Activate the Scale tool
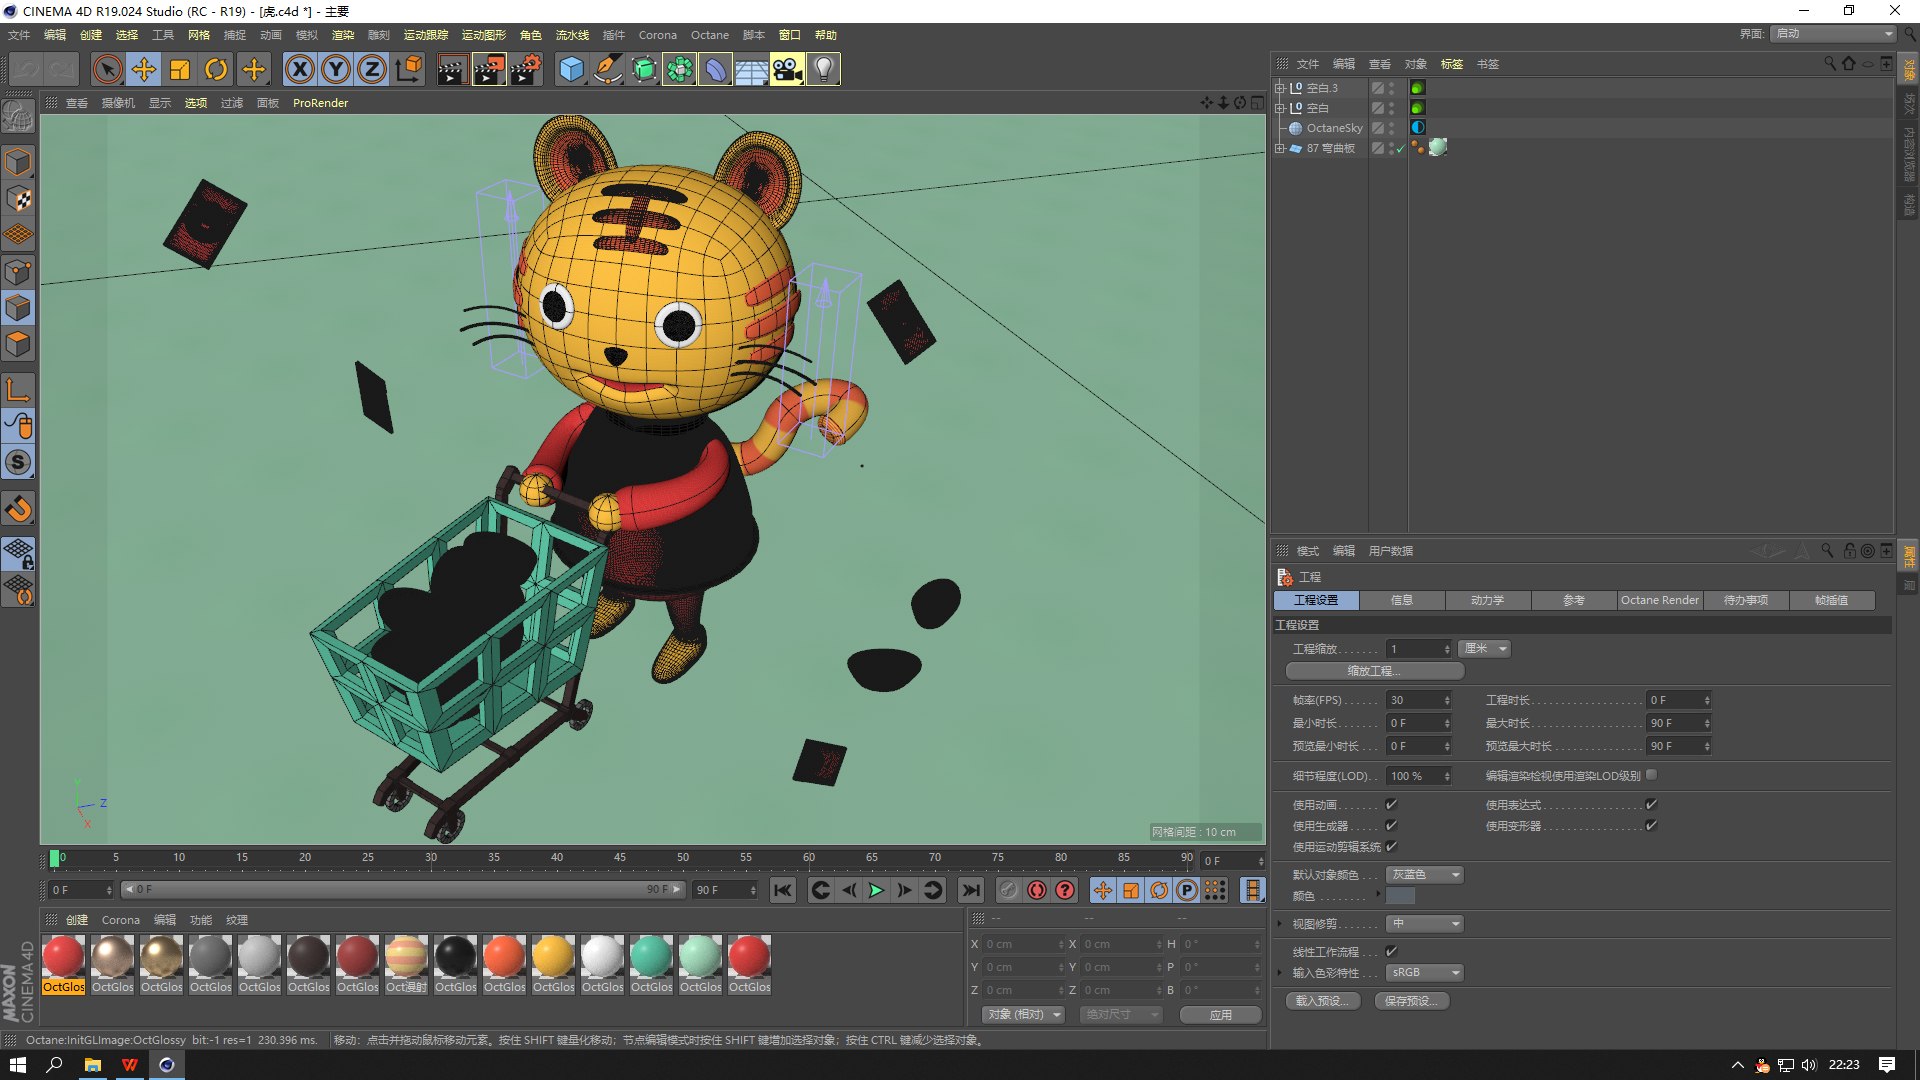Image resolution: width=1920 pixels, height=1080 pixels. click(180, 69)
